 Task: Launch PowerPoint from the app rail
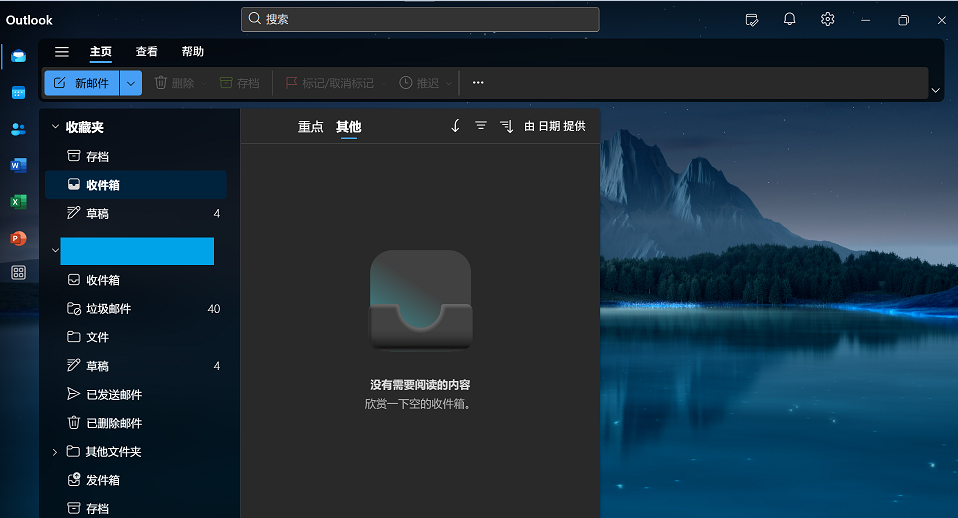tap(18, 238)
